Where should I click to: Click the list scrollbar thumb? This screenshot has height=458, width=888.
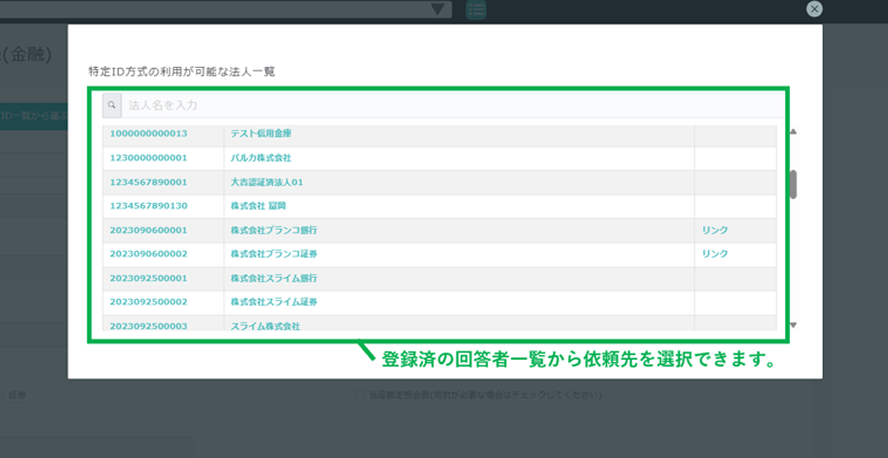793,184
